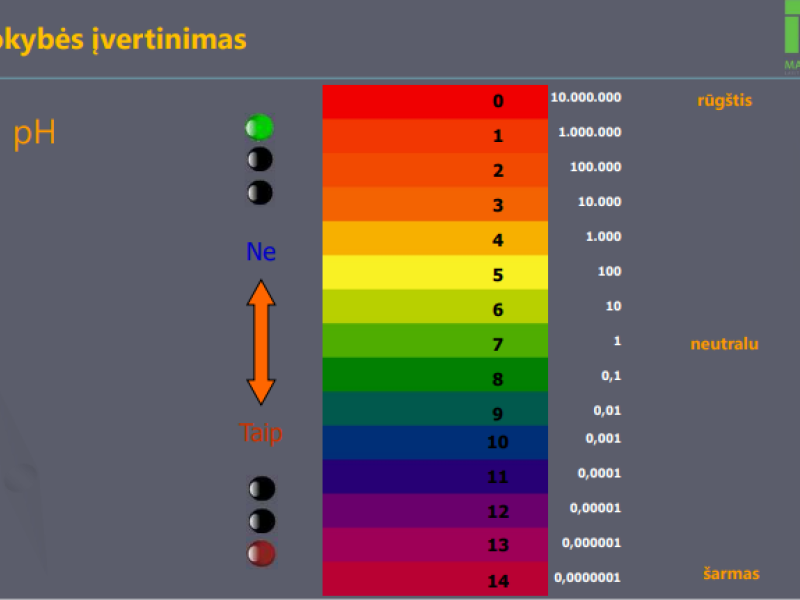The image size is (800, 600).
Task: Click the red "Taip" label
Action: (261, 433)
